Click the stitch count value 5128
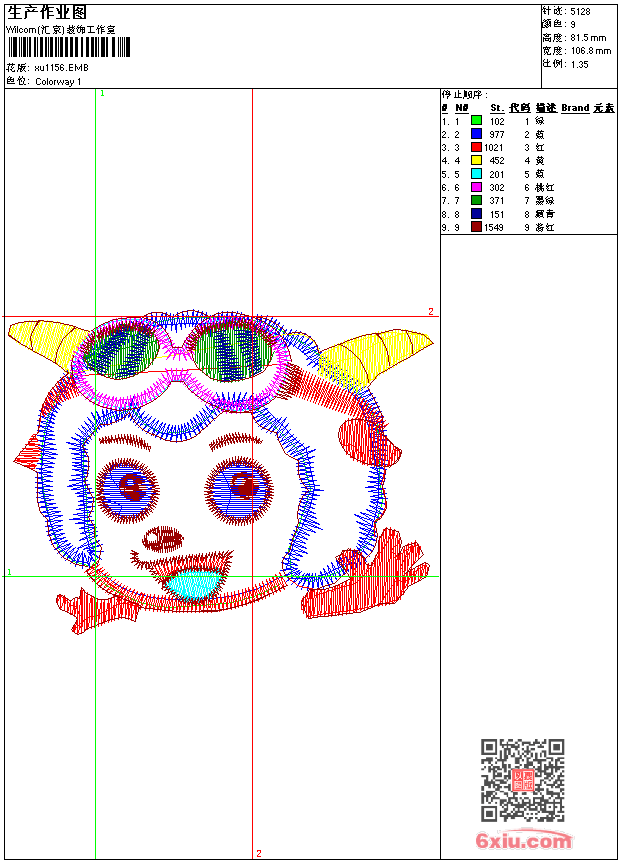The width and height of the screenshot is (620, 860). click(x=580, y=12)
